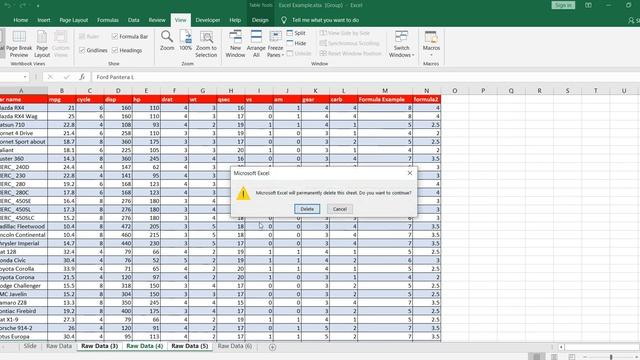Viewport: 640px width, 360px height.
Task: Click the Redo arrow in title bar
Action: [x=23, y=5]
